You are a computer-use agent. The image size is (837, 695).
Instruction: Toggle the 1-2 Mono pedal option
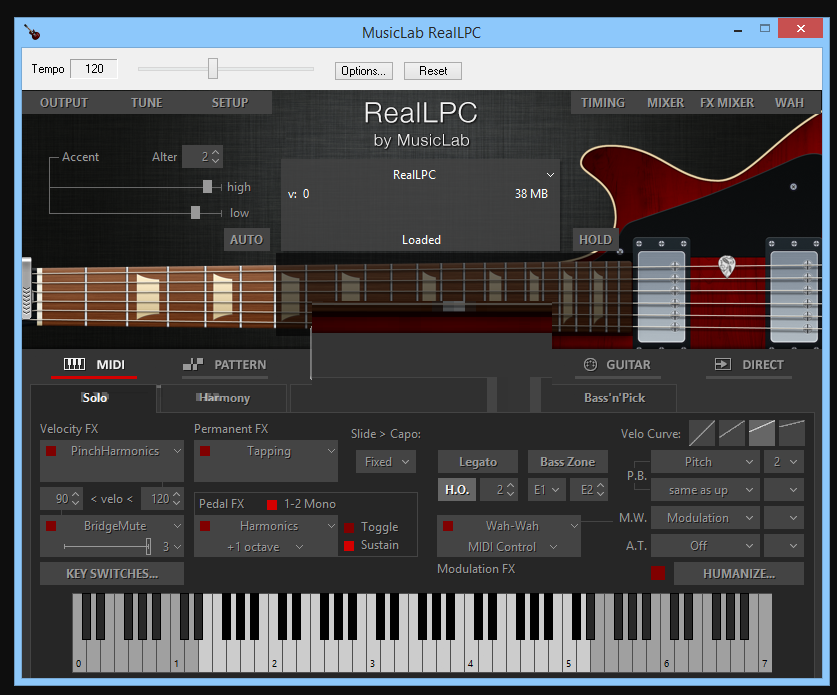(272, 504)
